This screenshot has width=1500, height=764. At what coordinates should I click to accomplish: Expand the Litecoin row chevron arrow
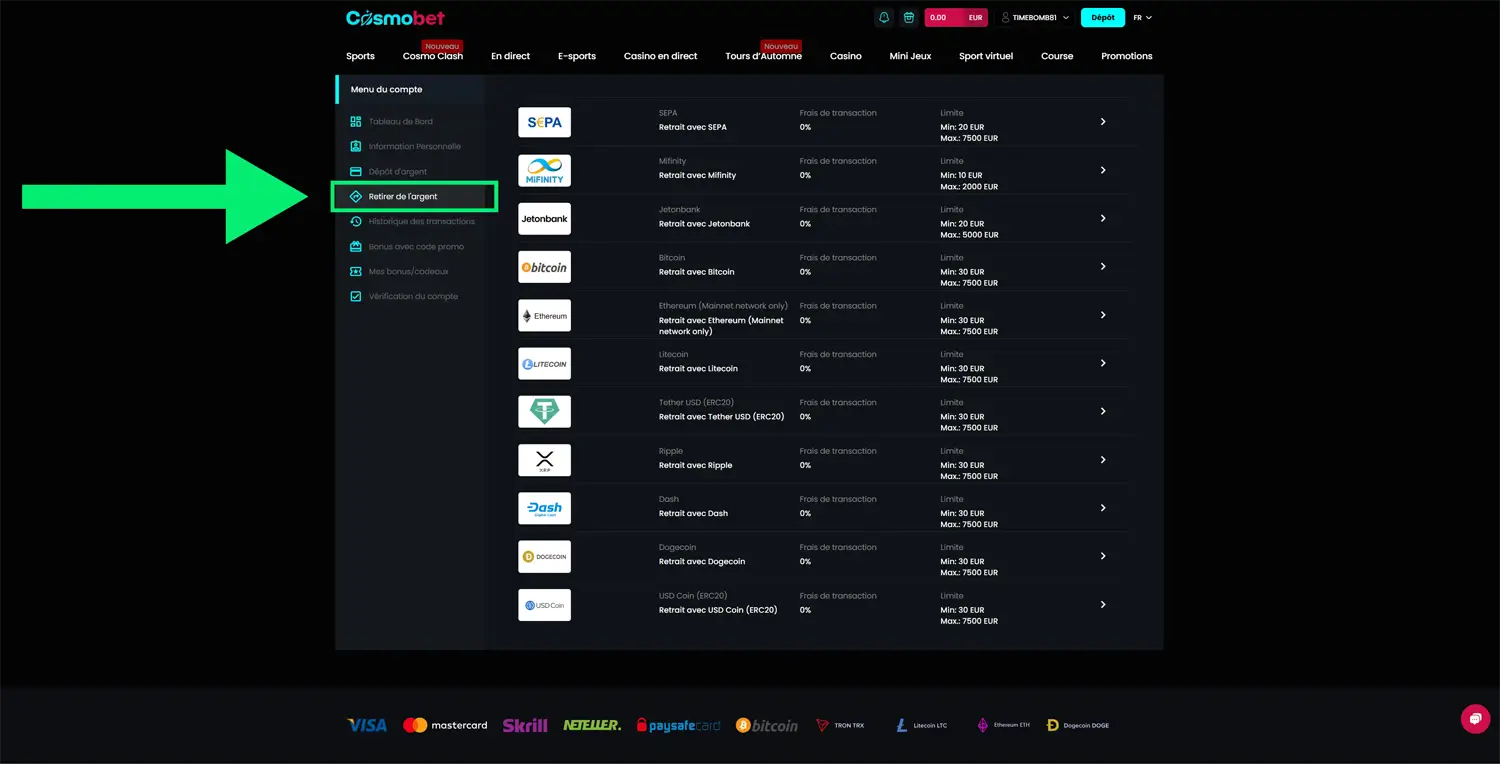click(1103, 363)
